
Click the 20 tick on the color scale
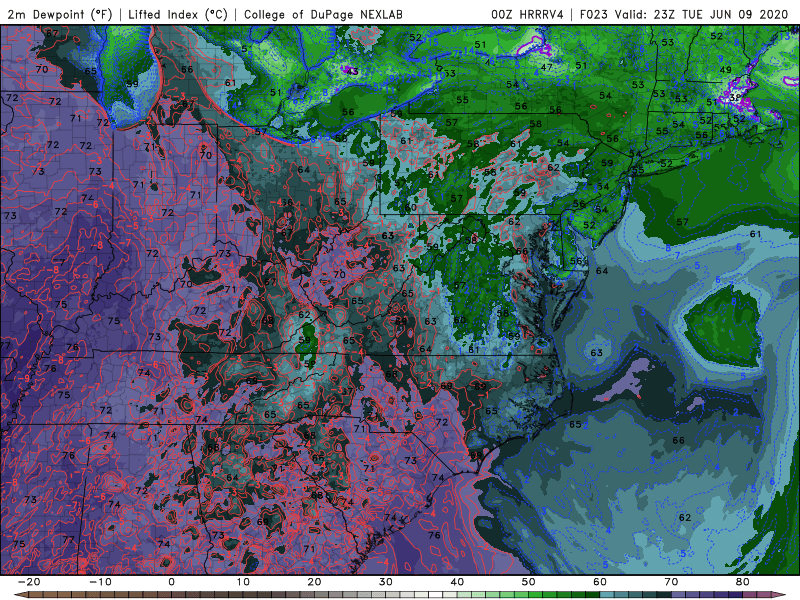(314, 582)
